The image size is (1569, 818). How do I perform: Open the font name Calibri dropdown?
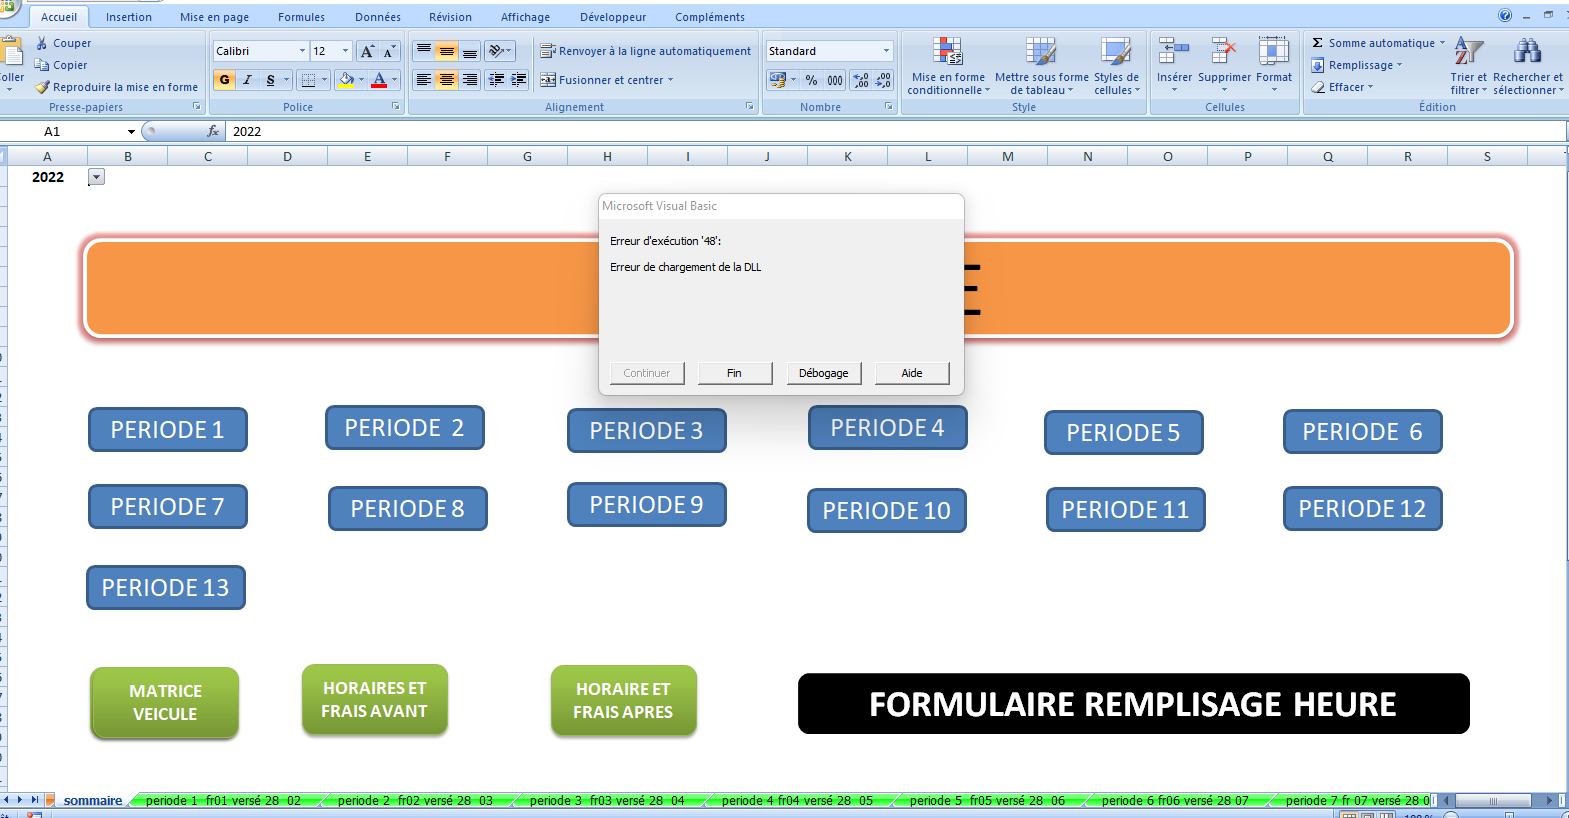(302, 51)
